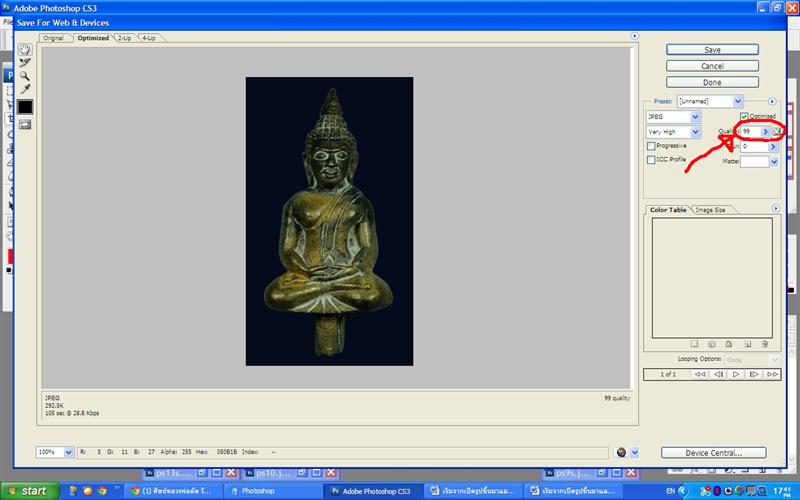This screenshot has width=800, height=500.
Task: Enable the Progressive checkbox
Action: point(652,146)
